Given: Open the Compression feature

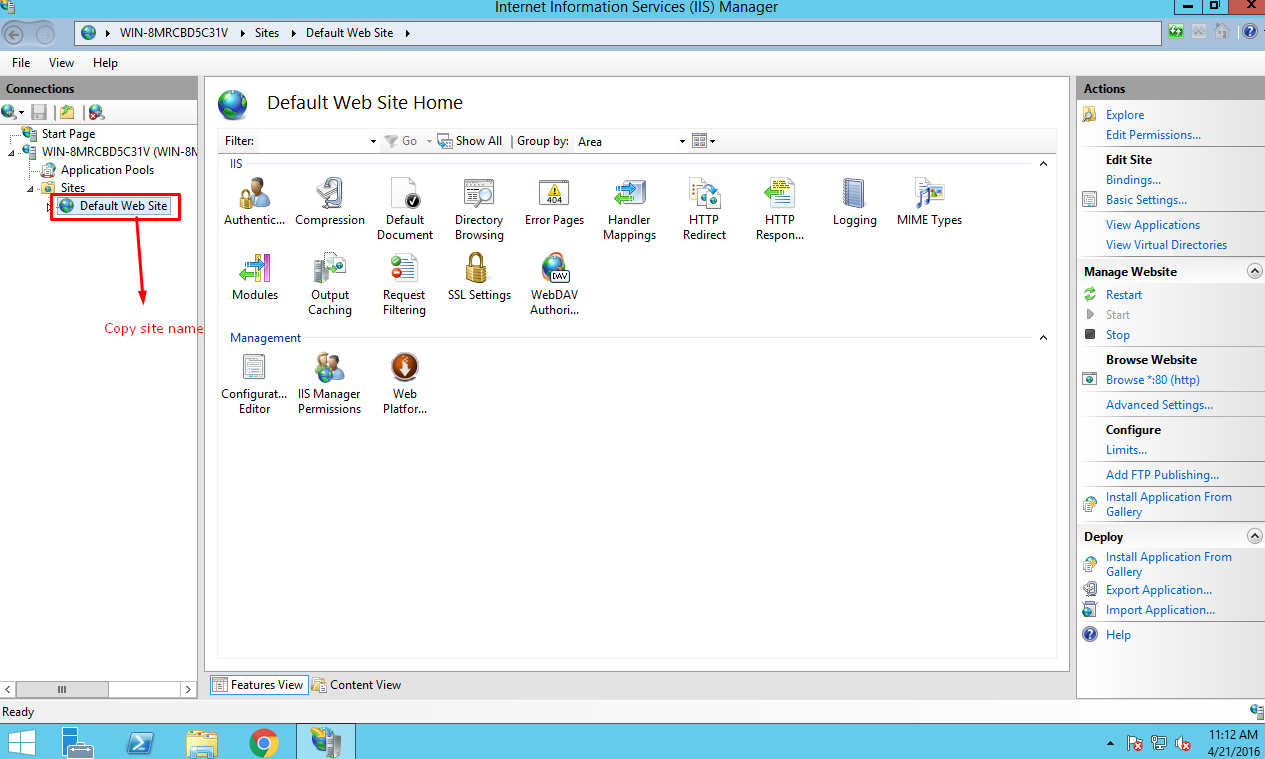Looking at the screenshot, I should [330, 202].
